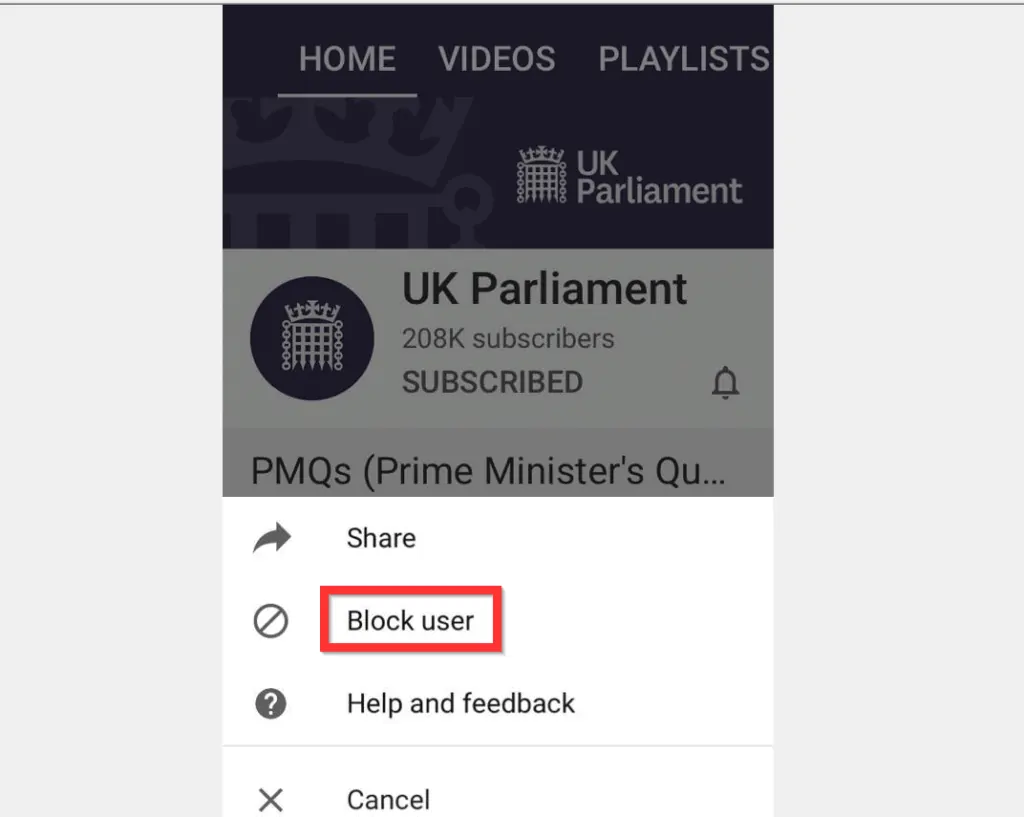The height and width of the screenshot is (817, 1024).
Task: Click the Share arrow icon
Action: pyautogui.click(x=272, y=538)
